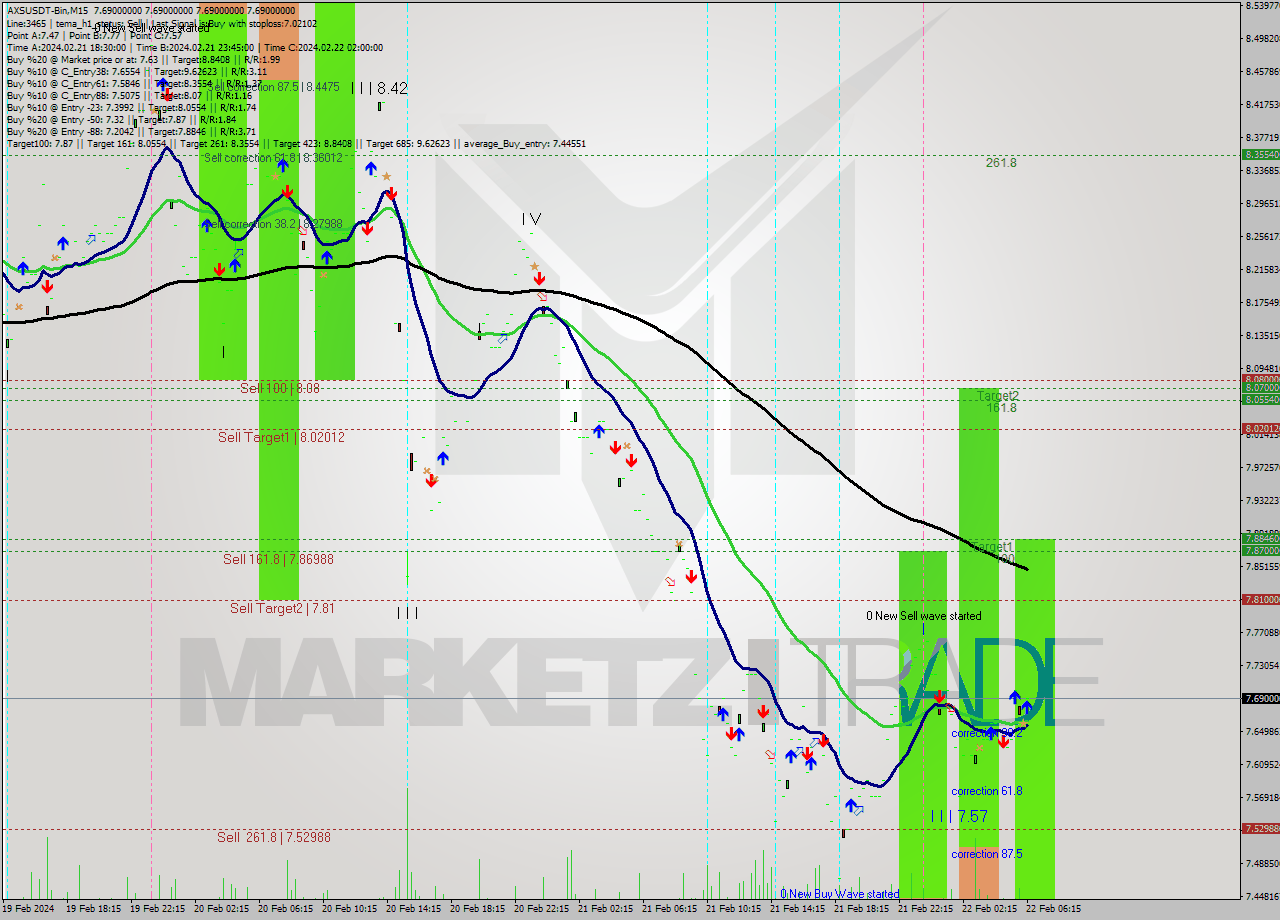
Task: Click the 7.73054 price axis value
Action: click(x=1262, y=665)
